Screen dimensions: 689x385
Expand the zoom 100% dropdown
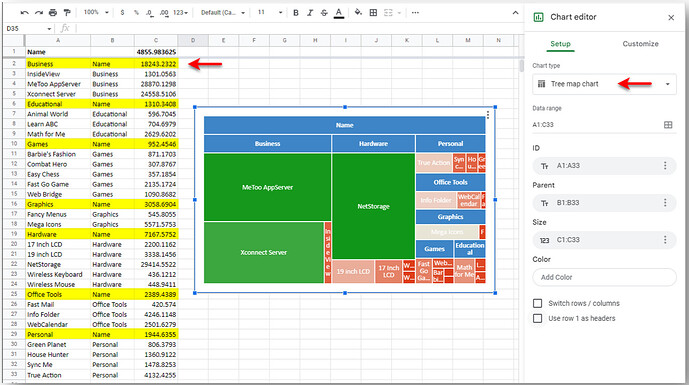point(96,13)
